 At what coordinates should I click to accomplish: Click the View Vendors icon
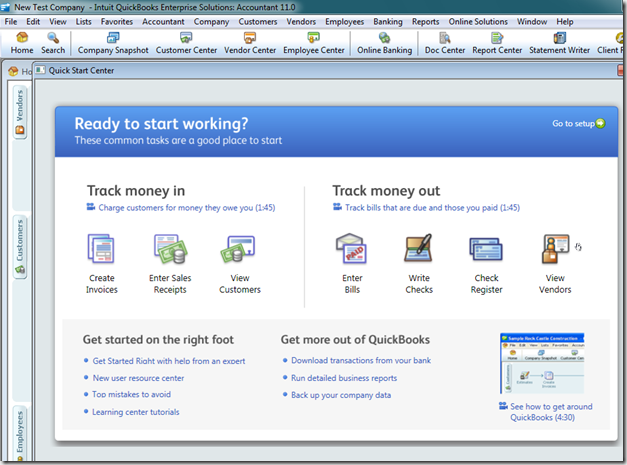(x=555, y=249)
